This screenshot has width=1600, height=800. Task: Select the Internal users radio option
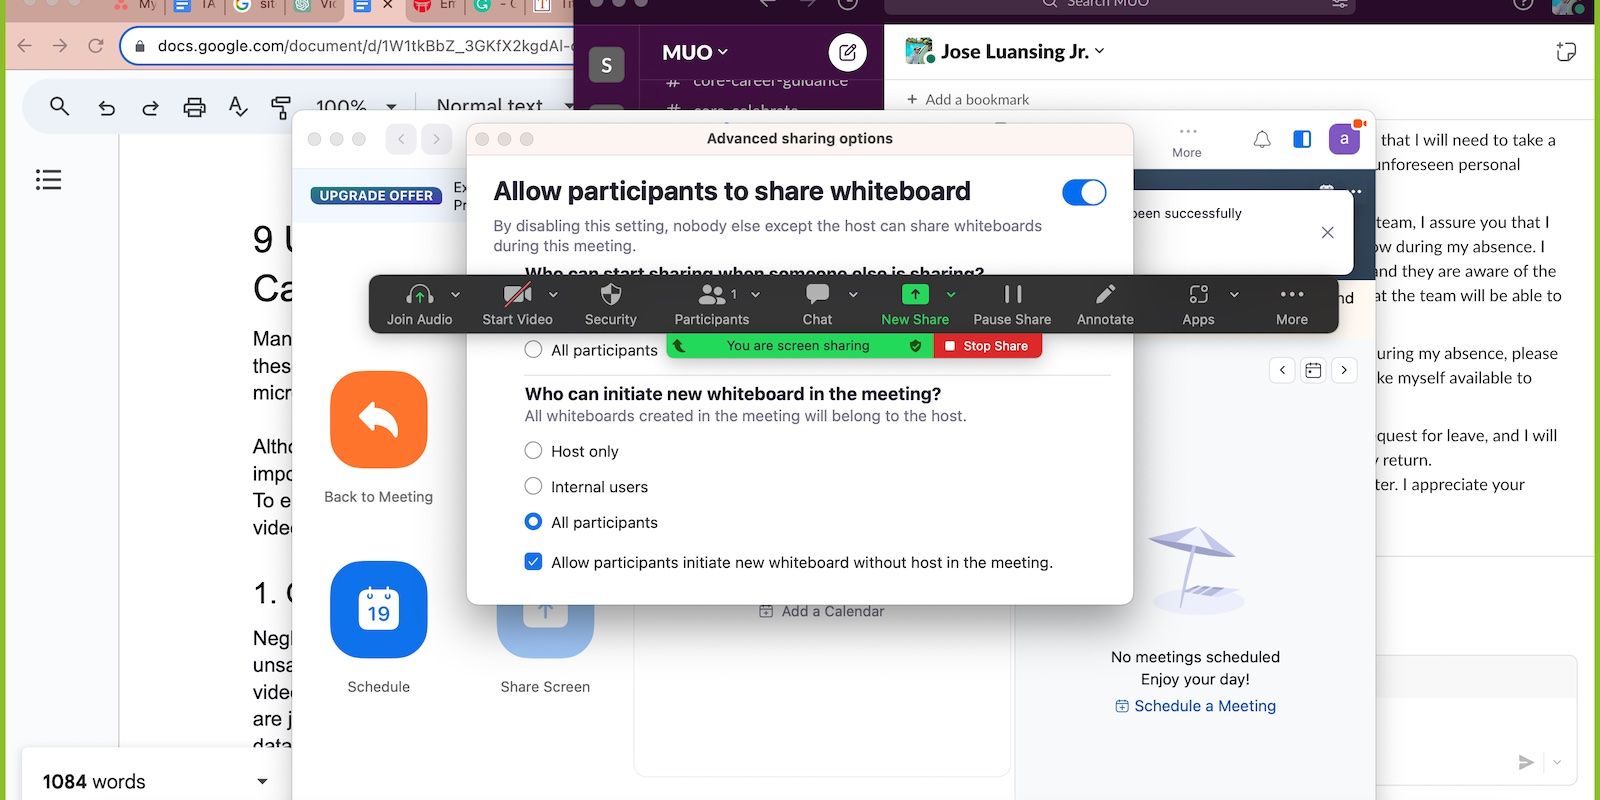tap(534, 487)
